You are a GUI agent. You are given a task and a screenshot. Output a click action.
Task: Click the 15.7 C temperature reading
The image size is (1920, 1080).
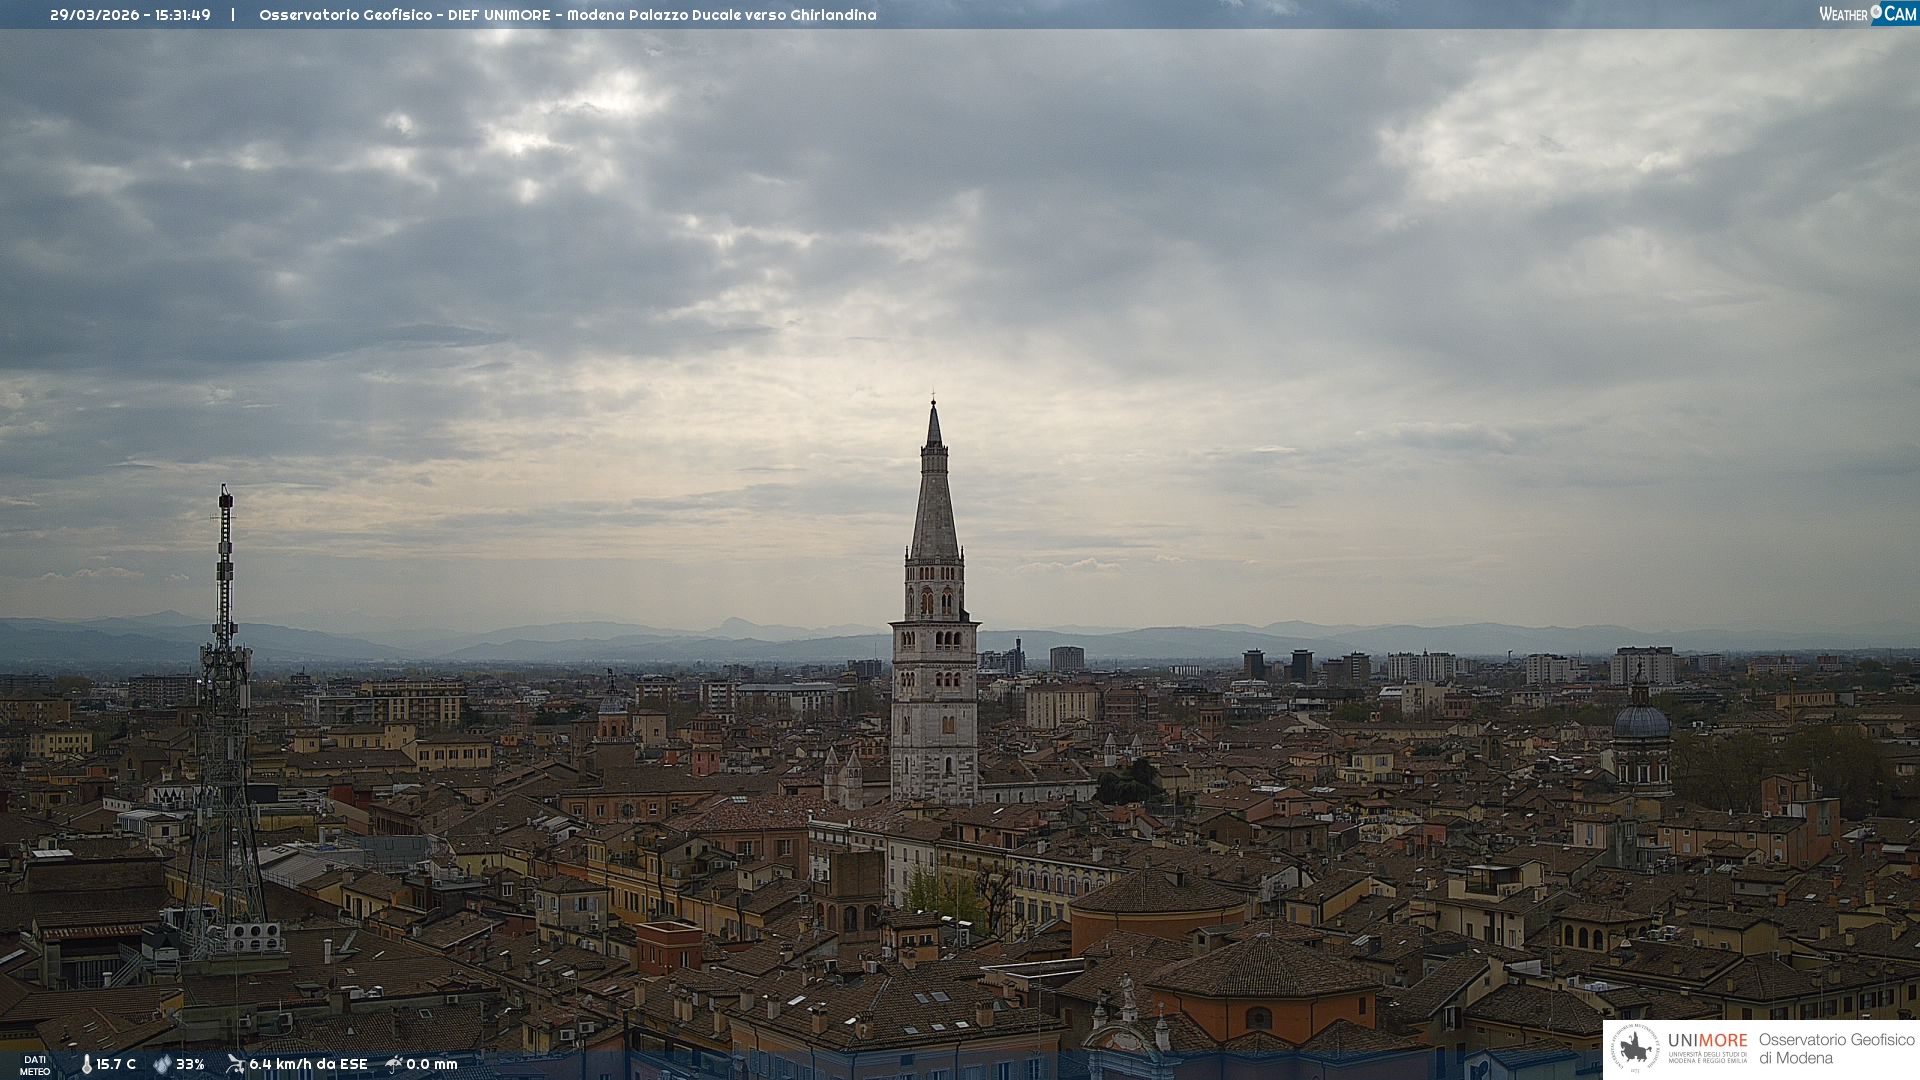point(116,1064)
